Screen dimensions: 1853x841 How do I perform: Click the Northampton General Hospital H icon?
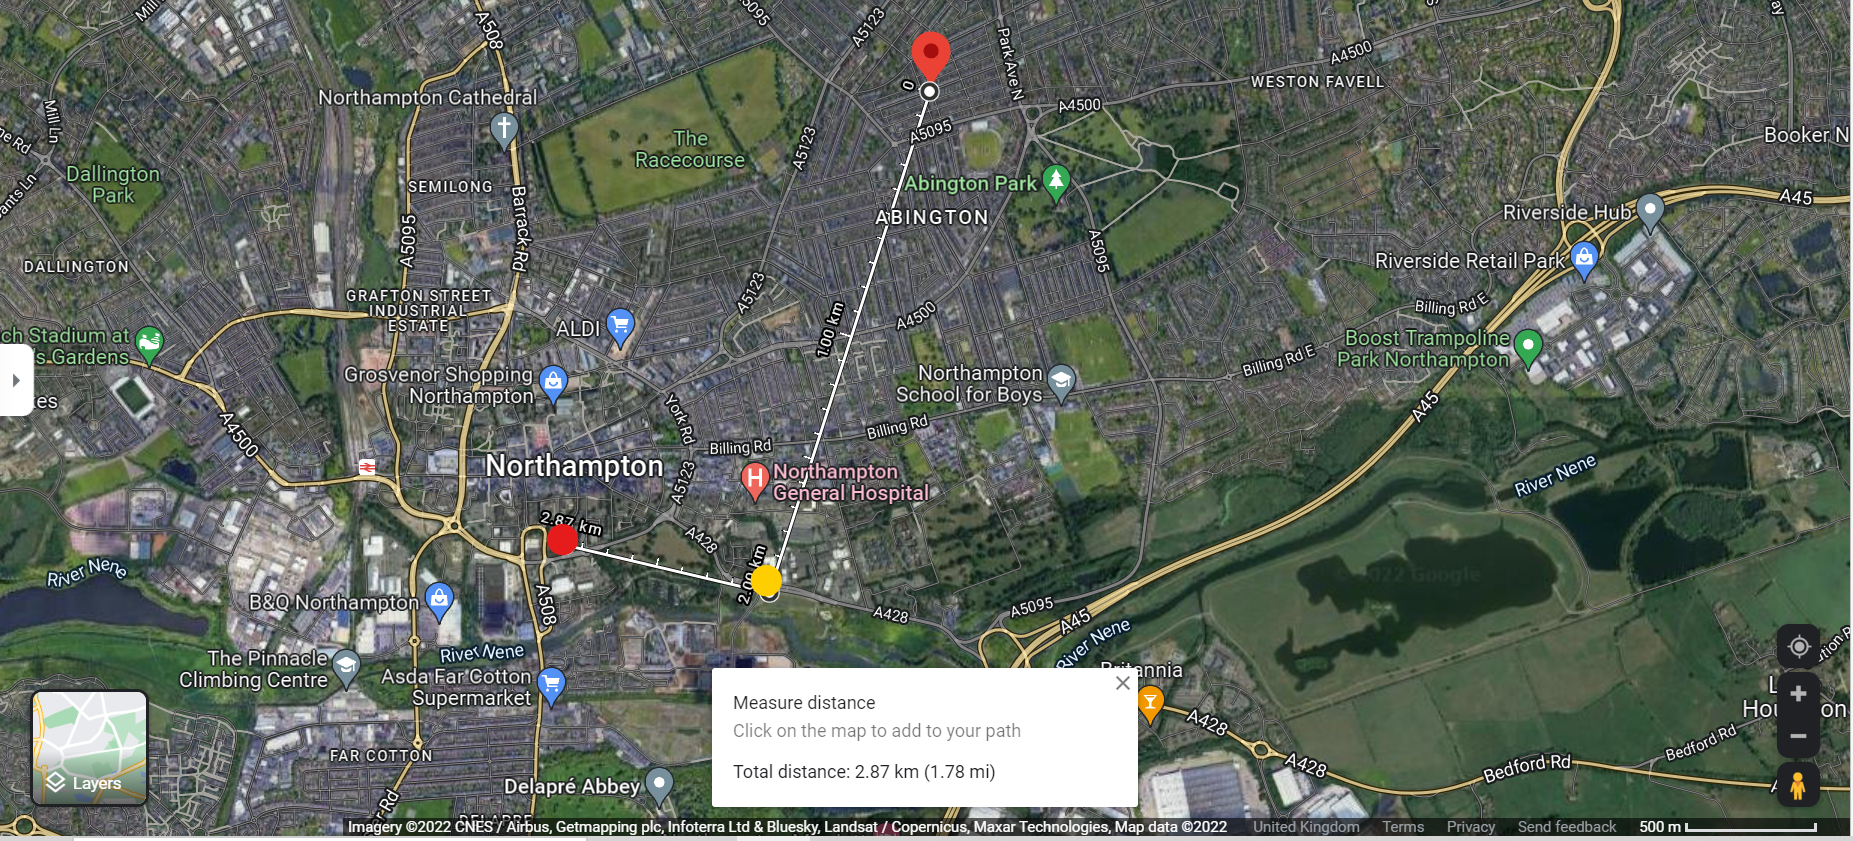(x=755, y=481)
